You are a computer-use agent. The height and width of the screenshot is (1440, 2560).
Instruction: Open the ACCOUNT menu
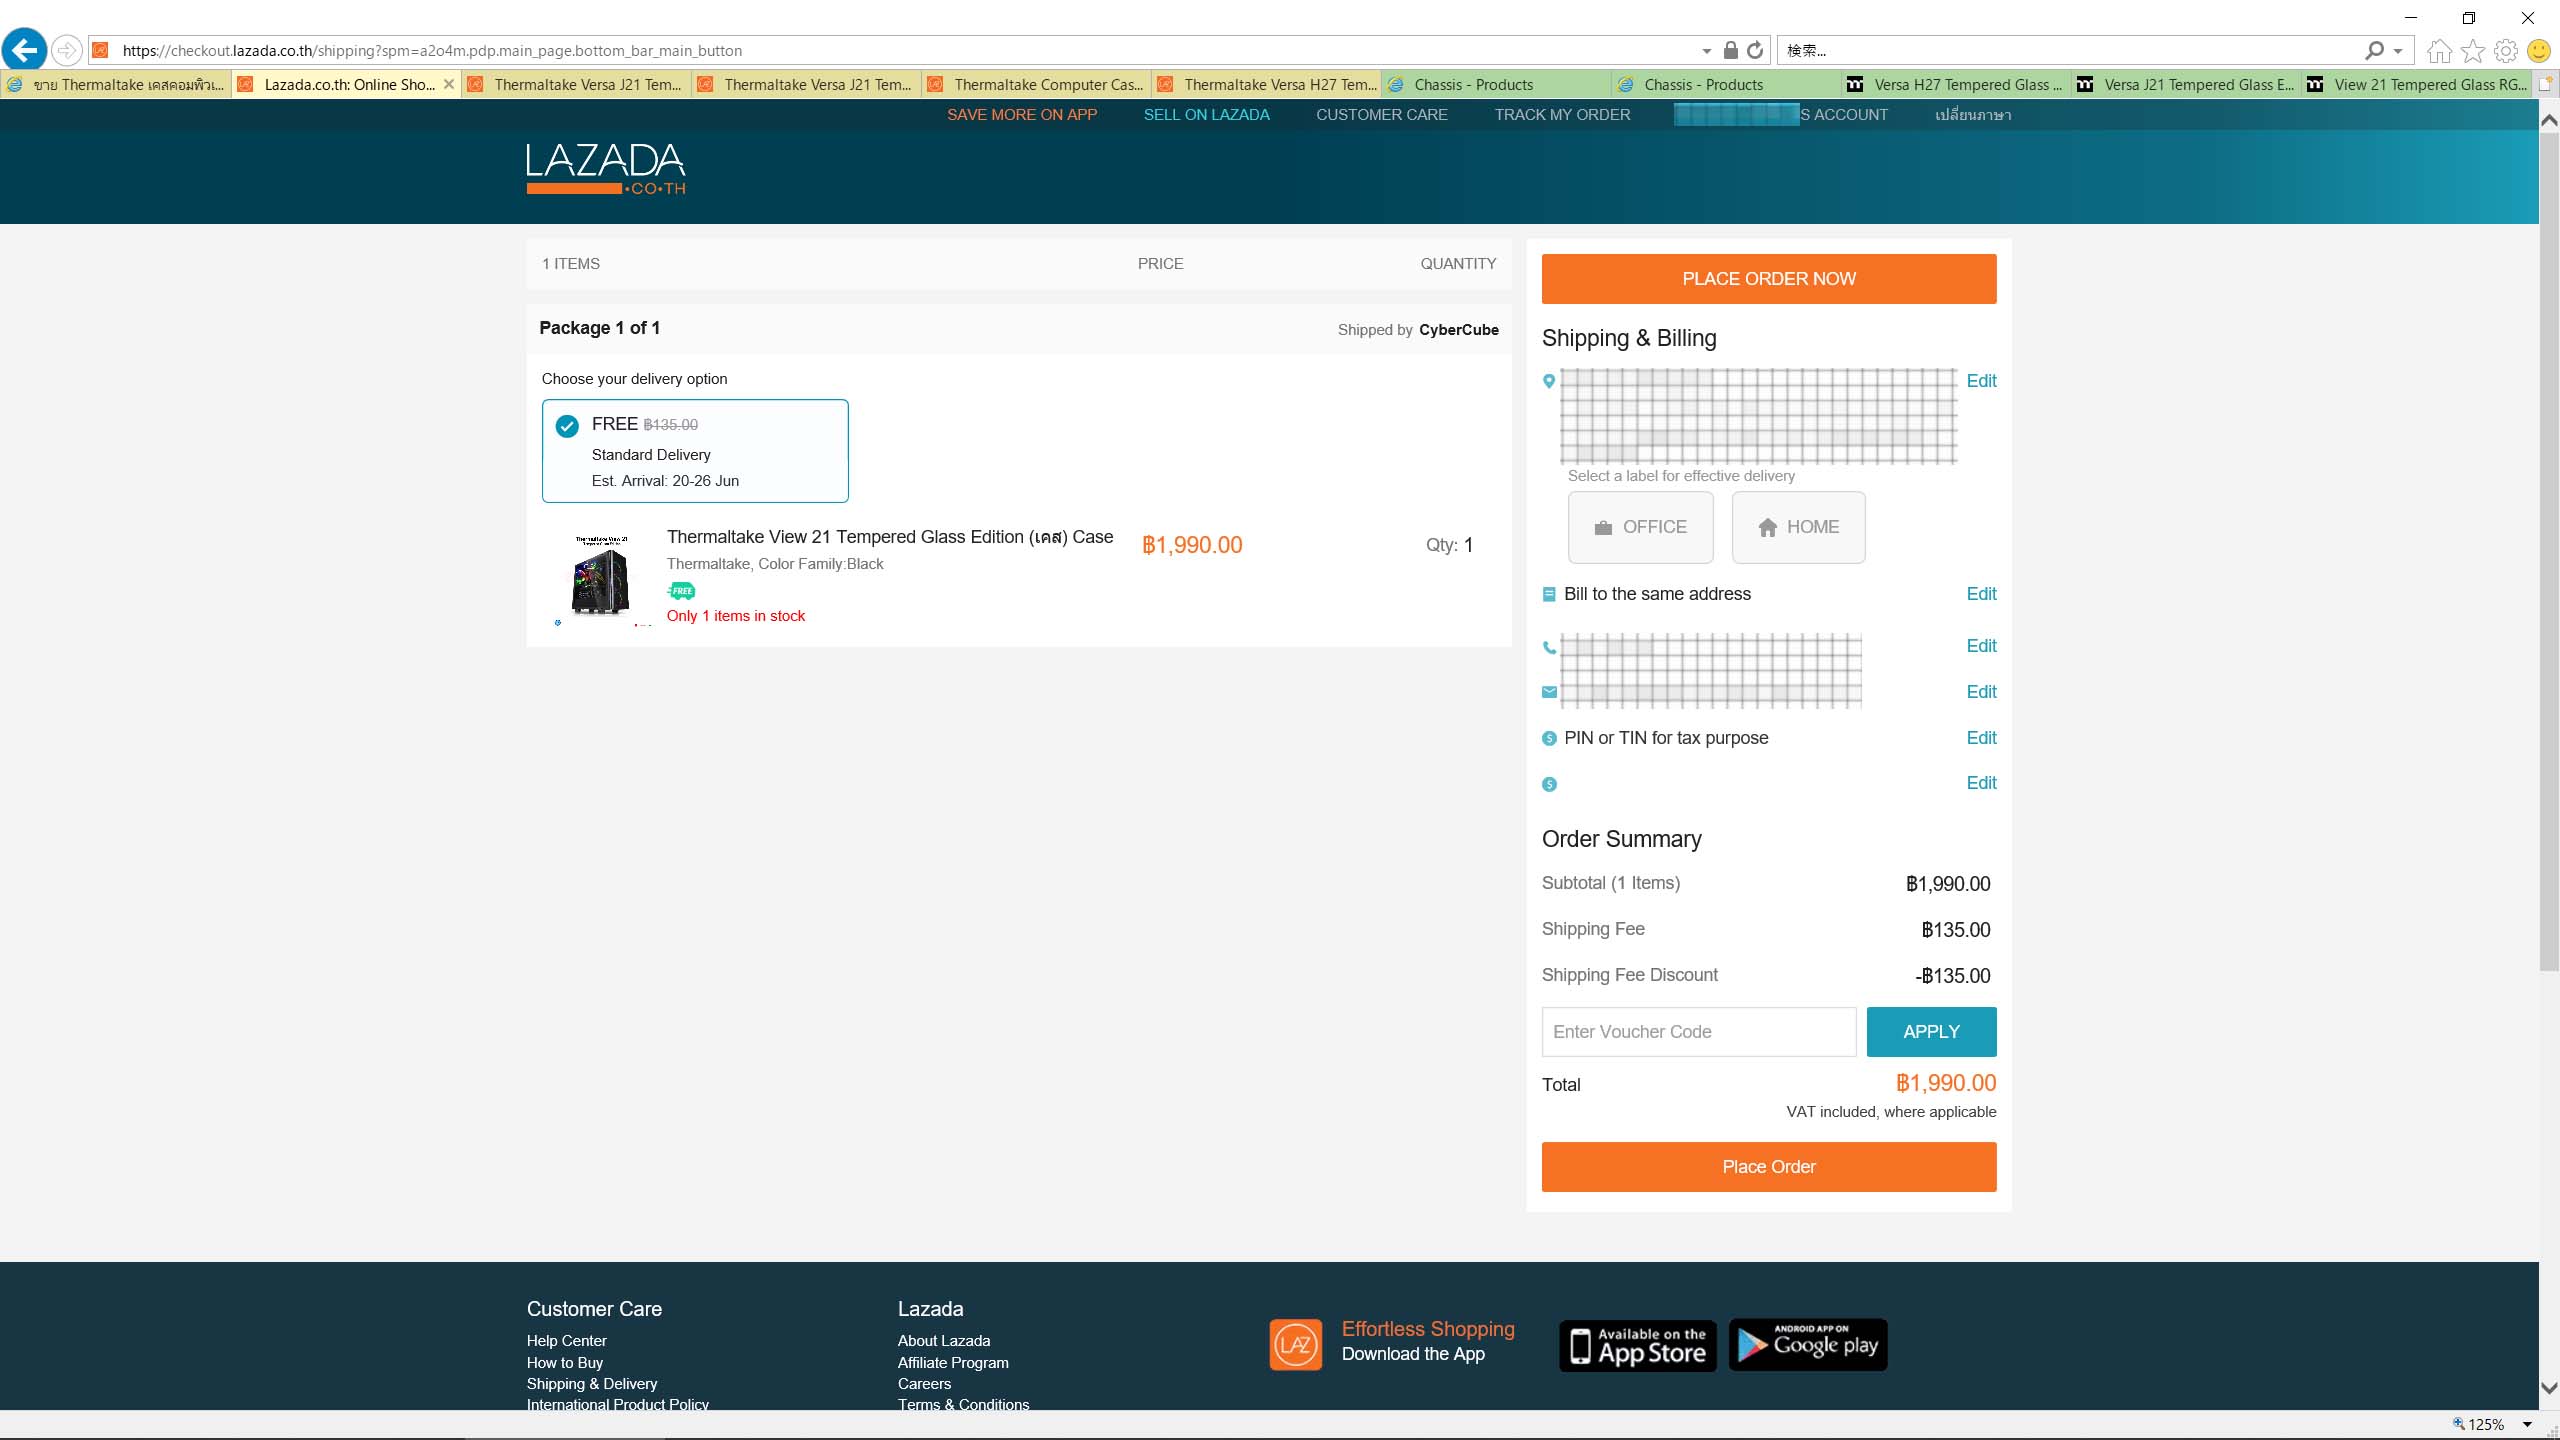point(1781,115)
